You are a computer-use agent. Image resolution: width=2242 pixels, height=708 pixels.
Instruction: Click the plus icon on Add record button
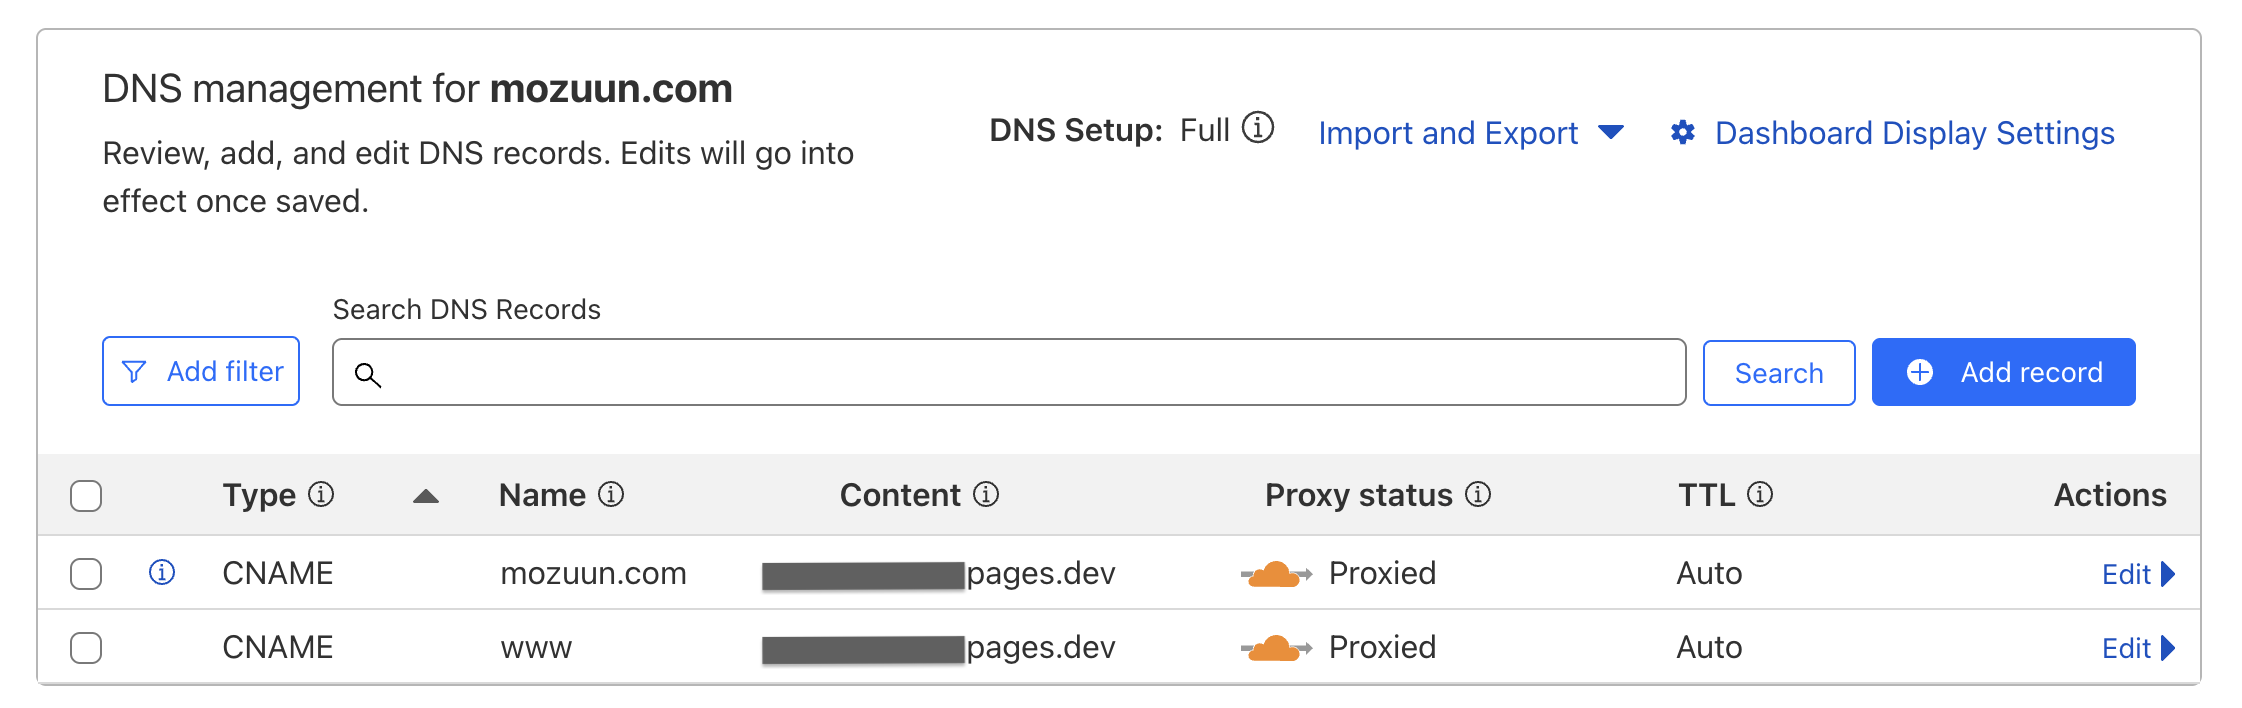[x=1920, y=372]
